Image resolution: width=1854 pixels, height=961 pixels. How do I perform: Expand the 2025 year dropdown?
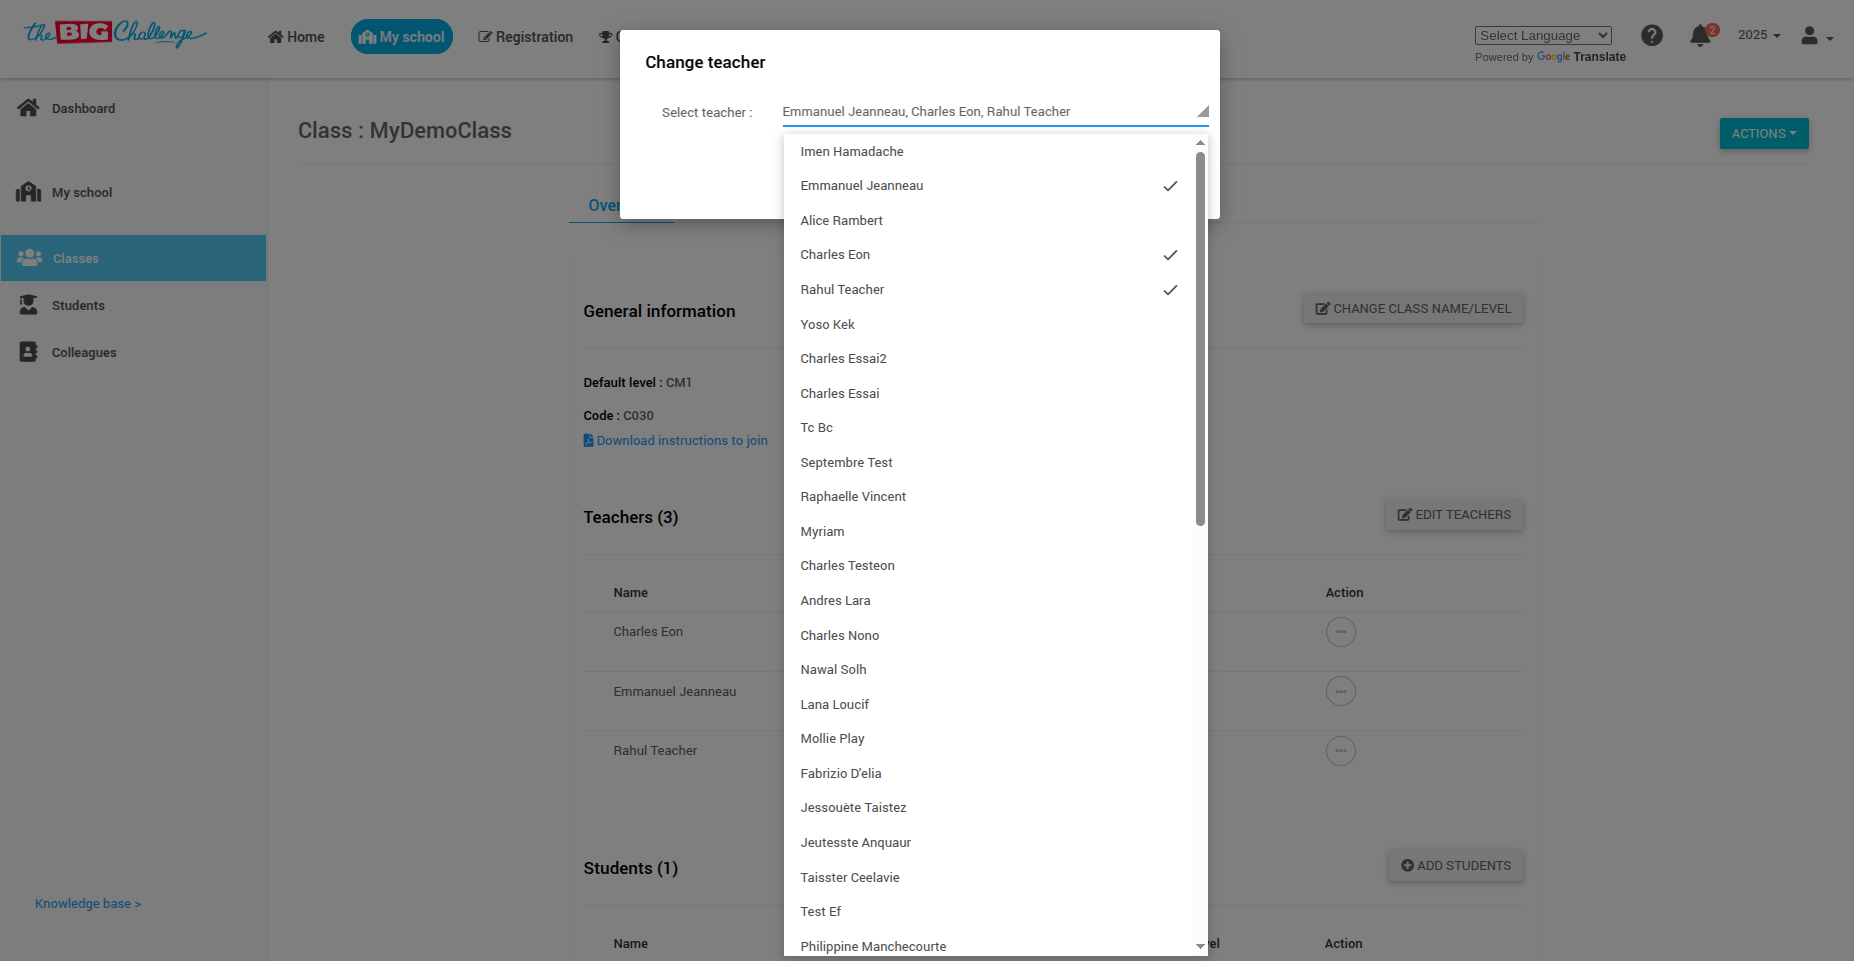pos(1758,34)
